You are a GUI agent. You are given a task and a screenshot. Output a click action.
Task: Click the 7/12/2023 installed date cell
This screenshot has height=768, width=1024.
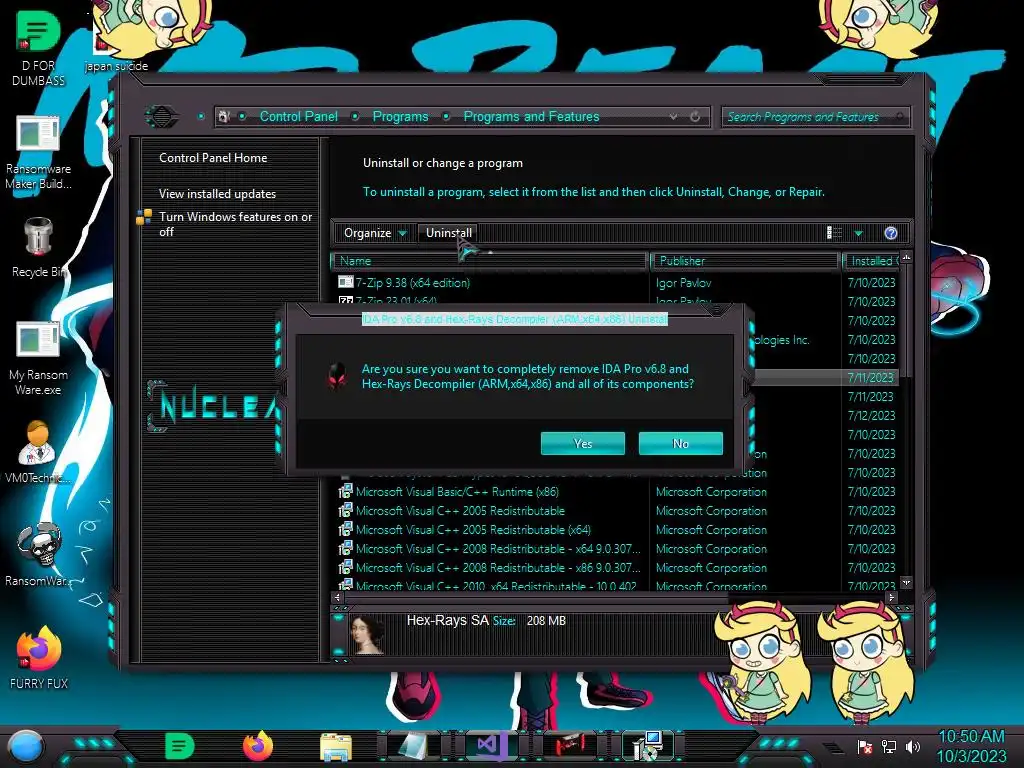[x=871, y=415]
